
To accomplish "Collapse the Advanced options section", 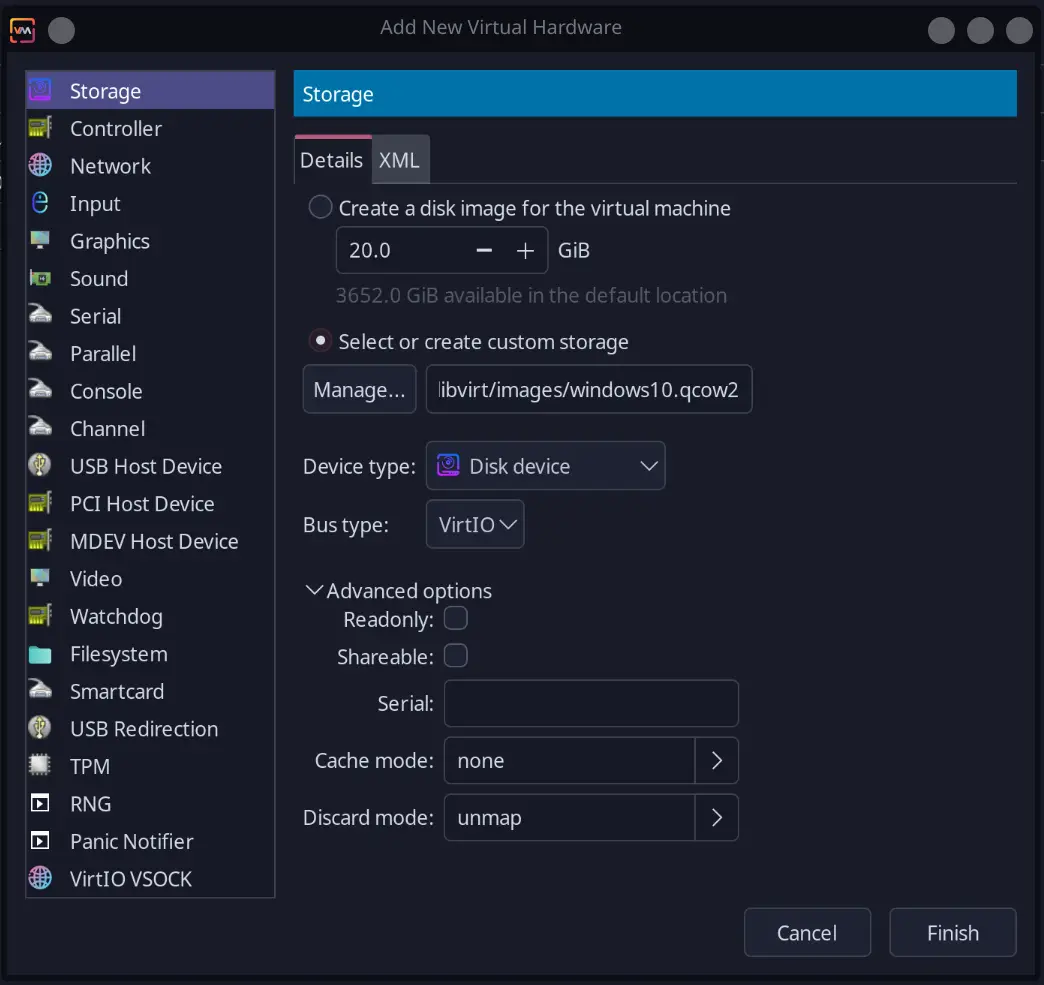I will [315, 590].
